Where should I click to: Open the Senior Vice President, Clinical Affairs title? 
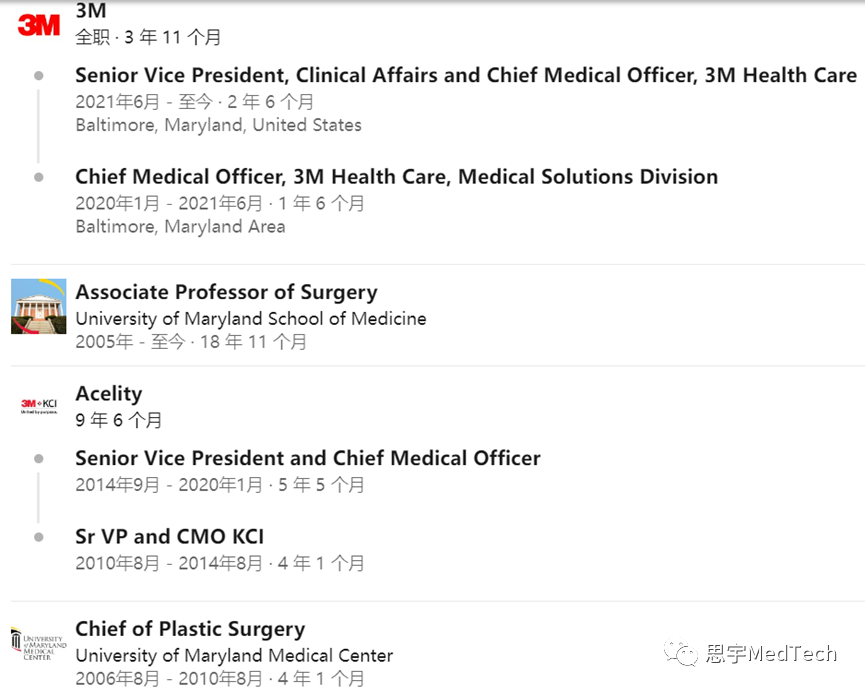(466, 75)
